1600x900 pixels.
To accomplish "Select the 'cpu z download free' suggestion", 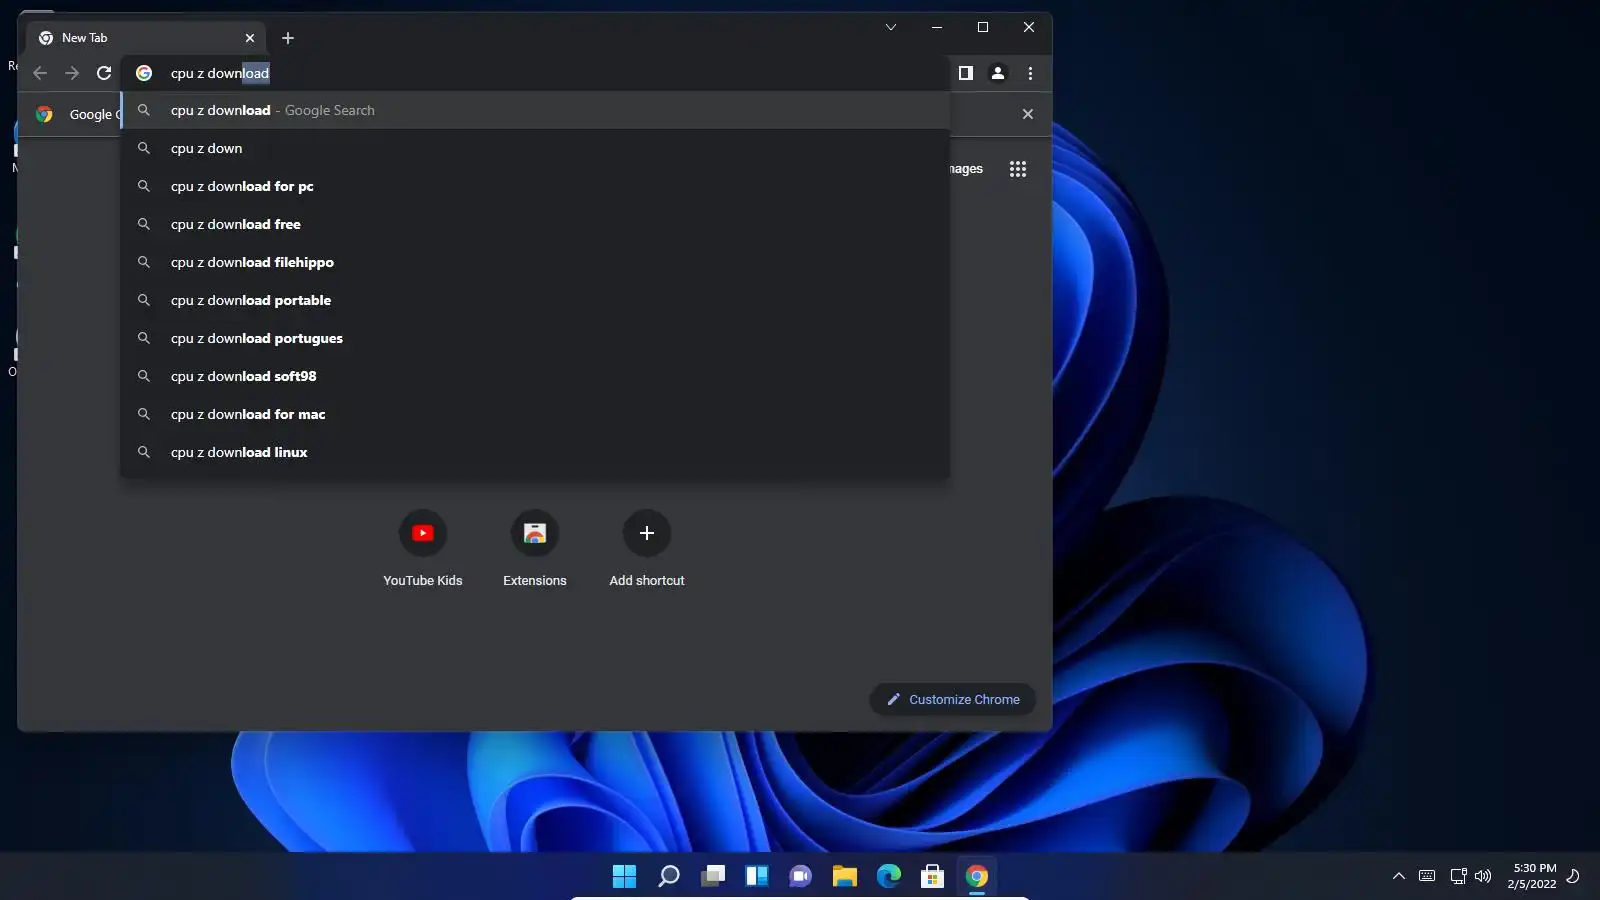I will pyautogui.click(x=535, y=224).
